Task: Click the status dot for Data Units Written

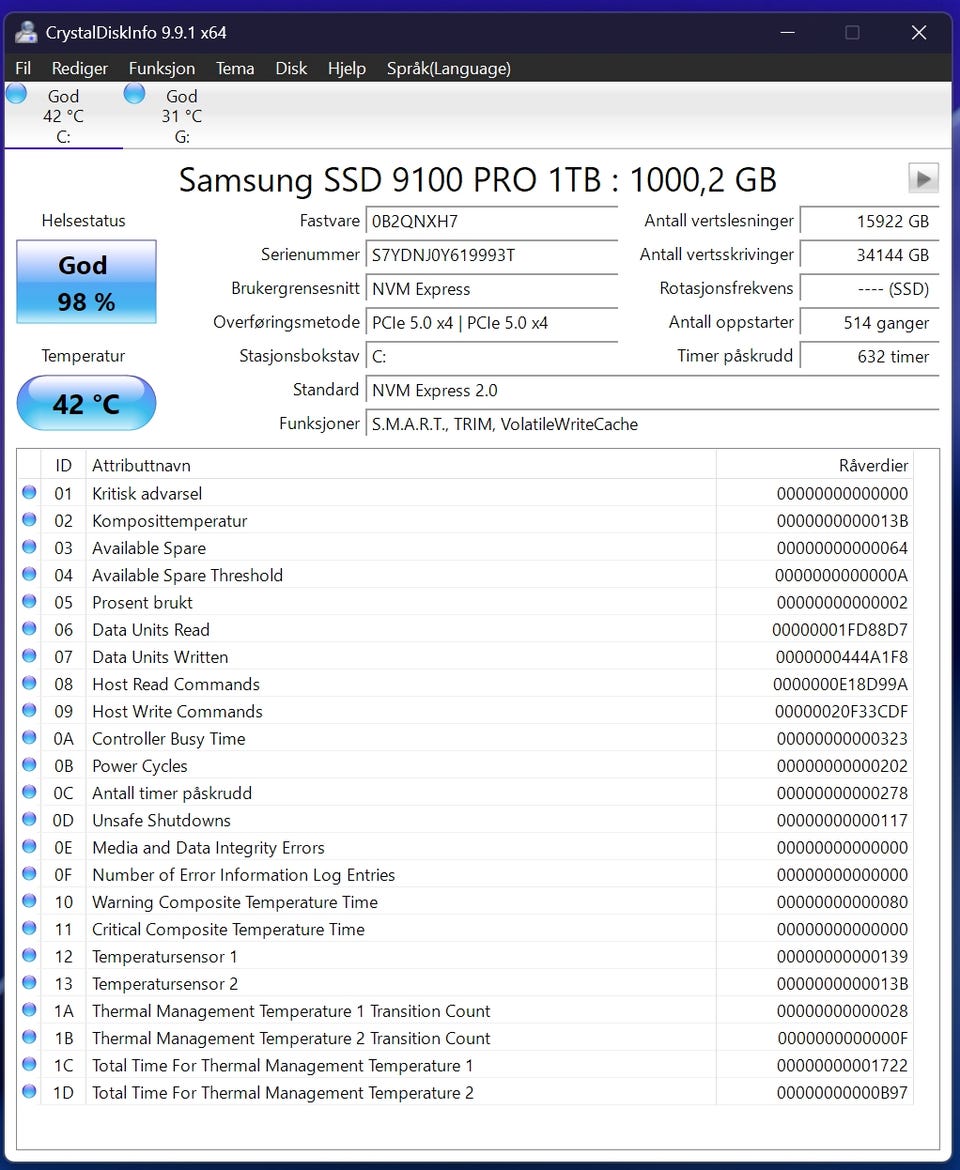Action: pyautogui.click(x=29, y=655)
